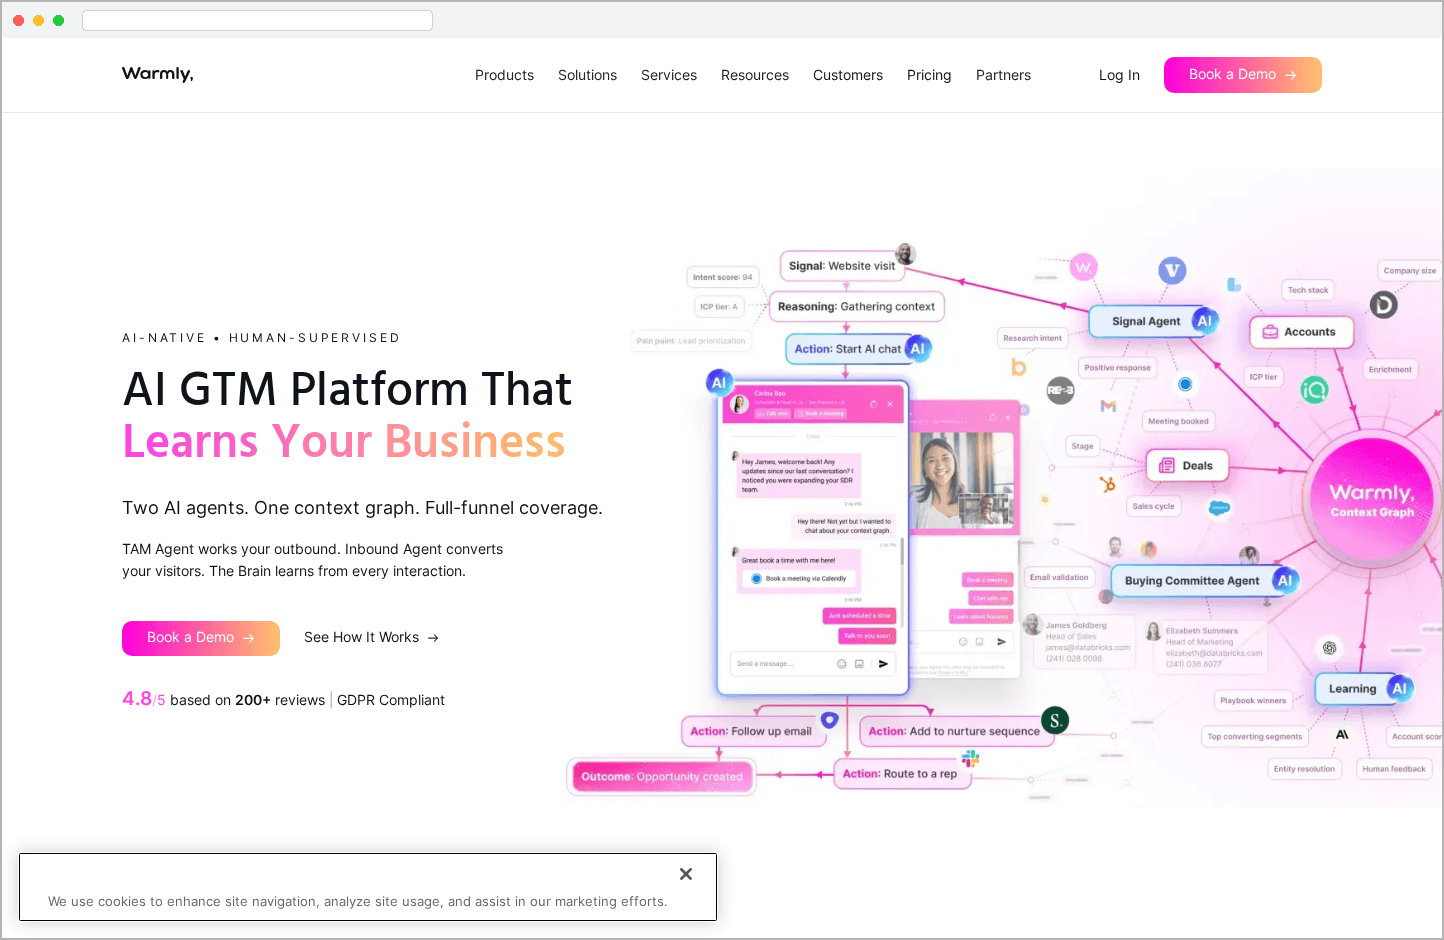1444x940 pixels.
Task: Click the blue V icon above Signal Agent
Action: (x=1172, y=270)
